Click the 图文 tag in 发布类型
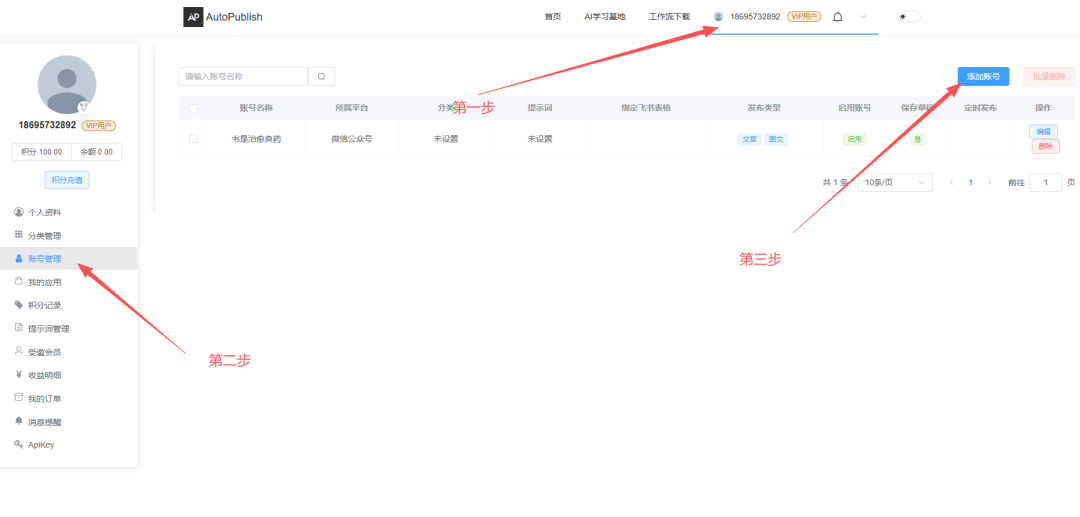The height and width of the screenshot is (517, 1080). click(x=776, y=139)
